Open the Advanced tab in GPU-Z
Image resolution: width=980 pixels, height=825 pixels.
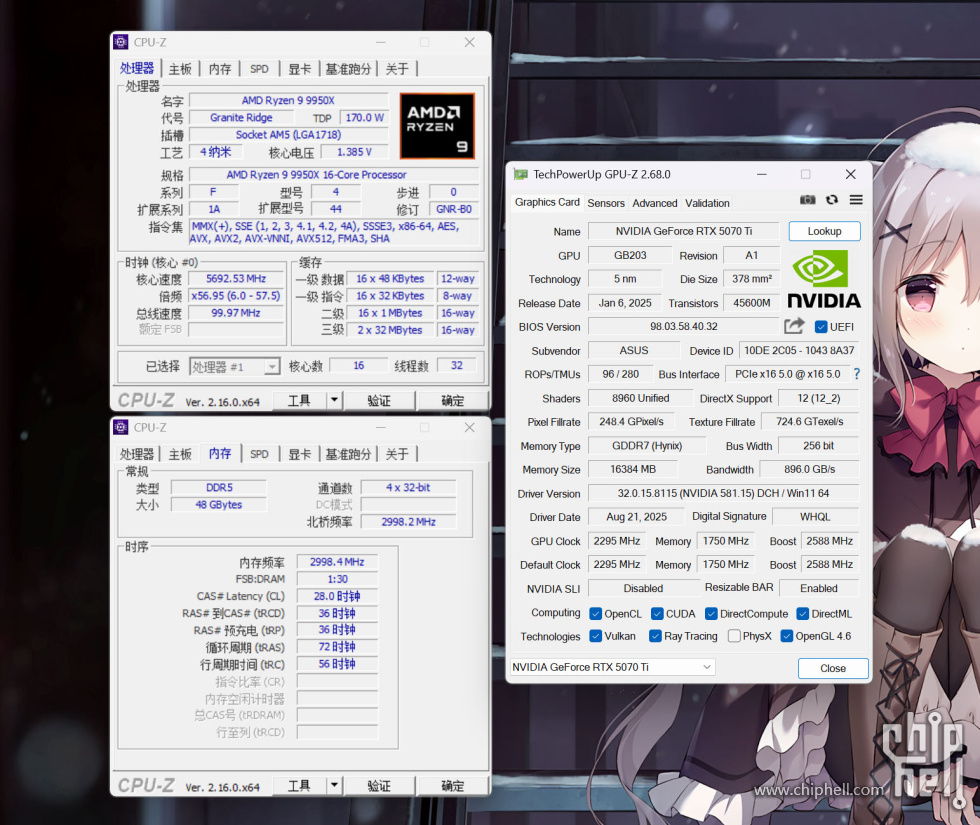pos(654,203)
